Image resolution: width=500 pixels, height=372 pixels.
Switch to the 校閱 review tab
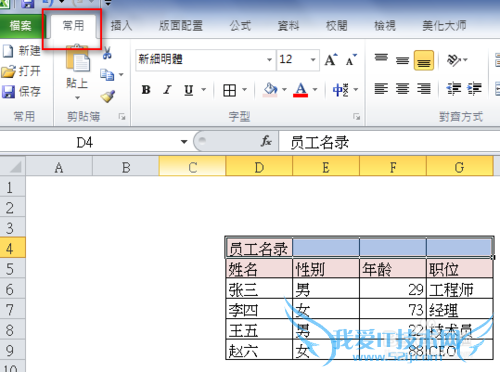[x=337, y=26]
